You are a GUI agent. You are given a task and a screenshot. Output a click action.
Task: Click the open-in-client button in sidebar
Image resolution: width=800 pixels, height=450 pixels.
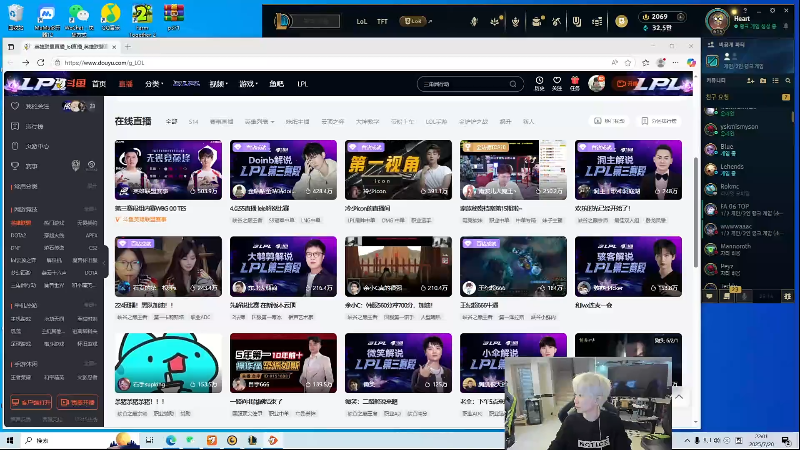pyautogui.click(x=31, y=402)
